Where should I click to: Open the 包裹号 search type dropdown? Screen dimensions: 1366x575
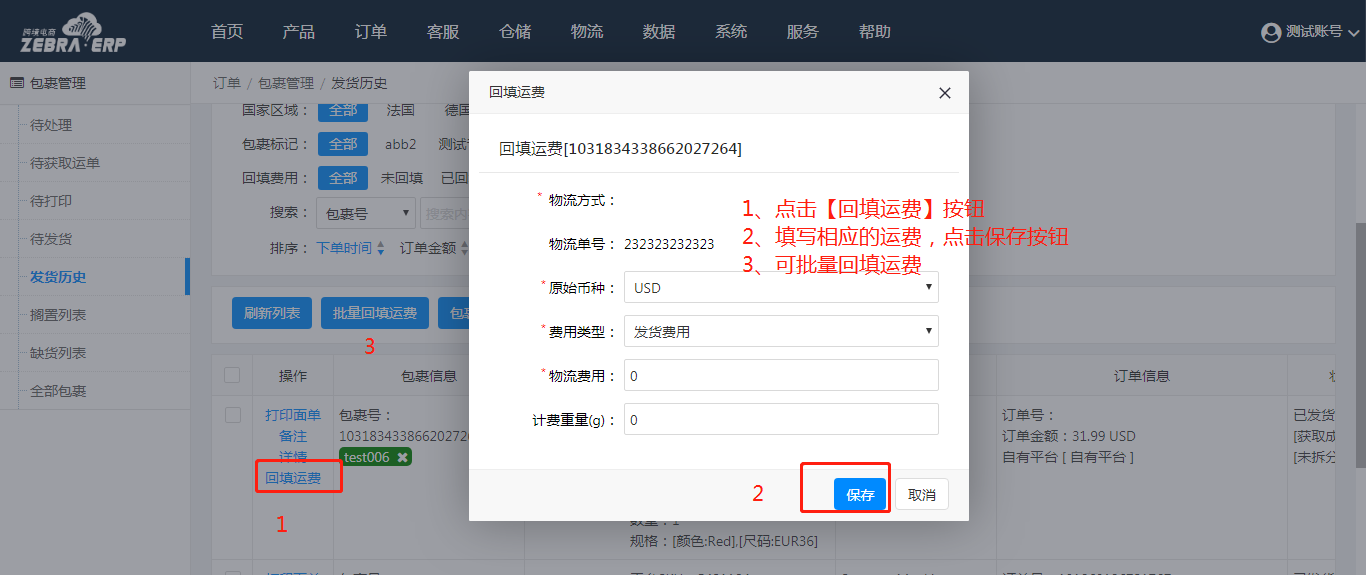pos(365,212)
